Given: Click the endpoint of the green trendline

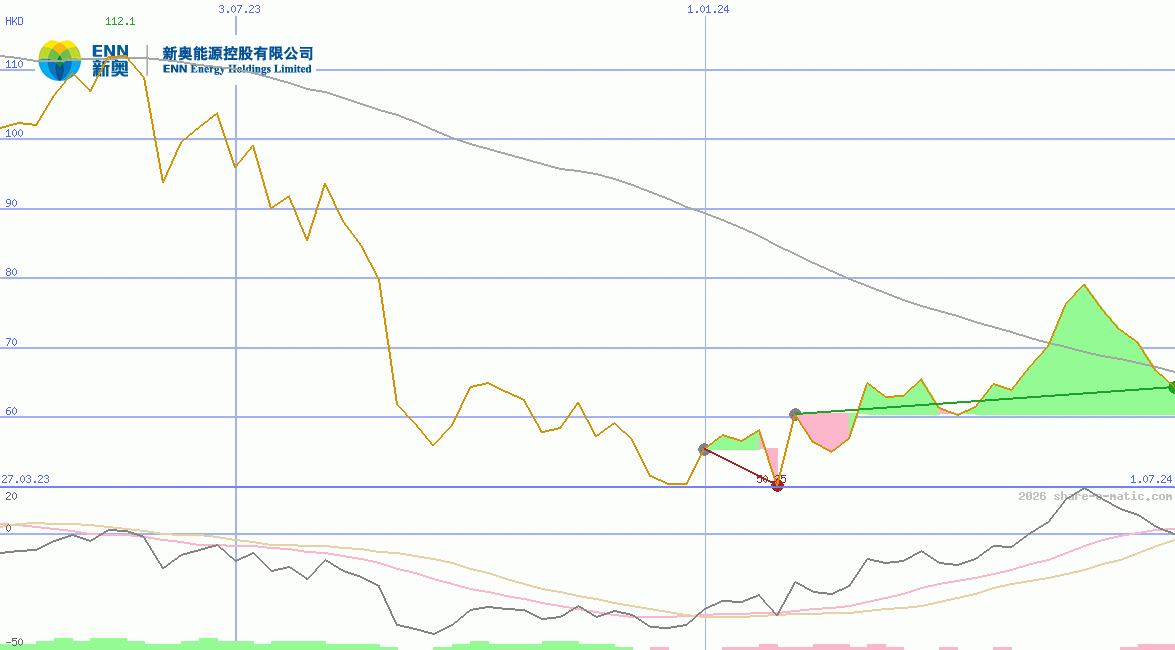Looking at the screenshot, I should pos(1169,385).
